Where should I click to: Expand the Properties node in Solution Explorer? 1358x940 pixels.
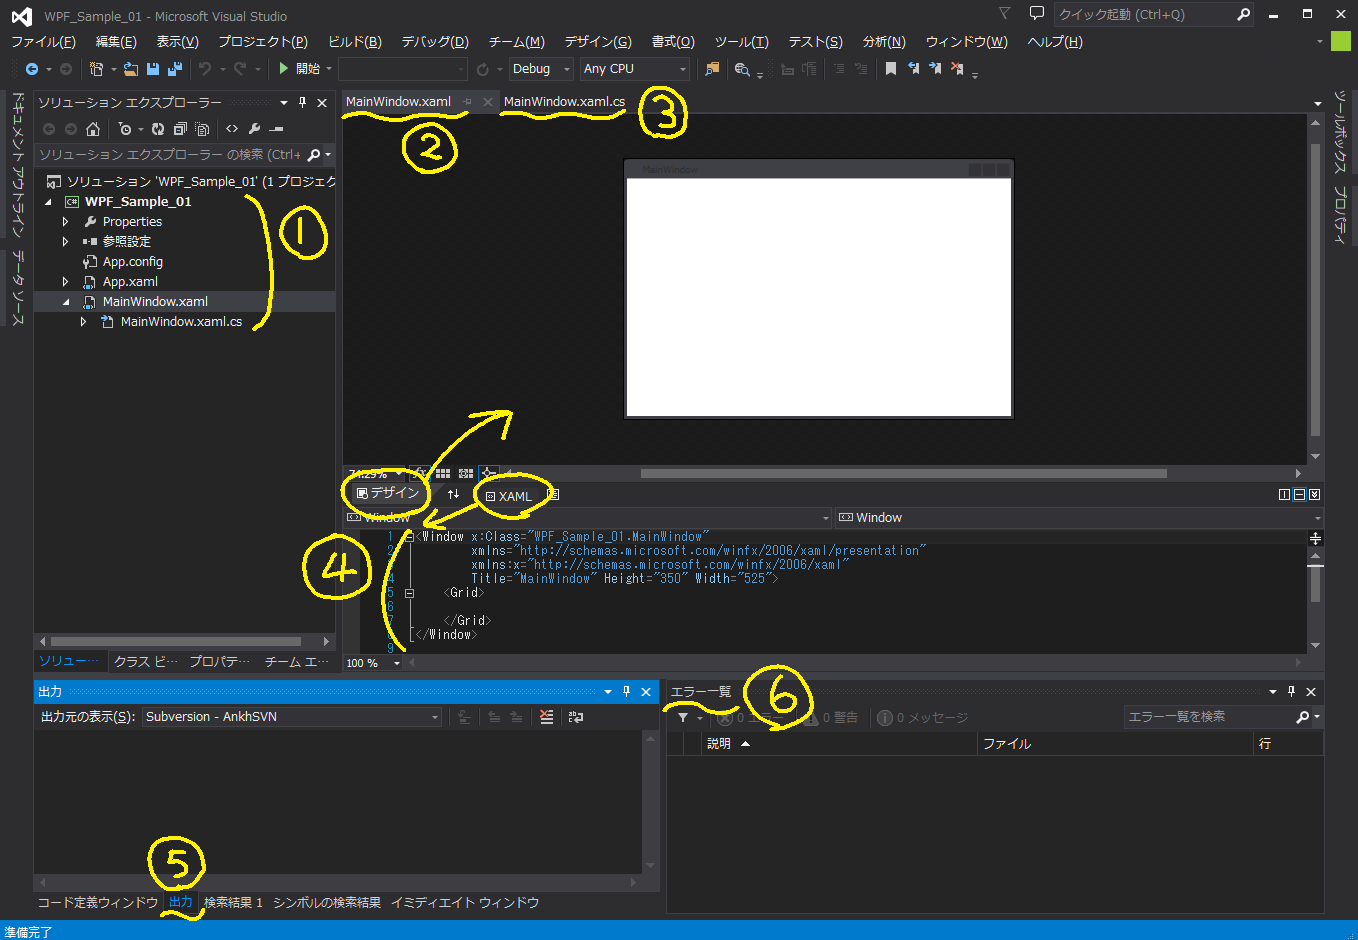coord(66,222)
